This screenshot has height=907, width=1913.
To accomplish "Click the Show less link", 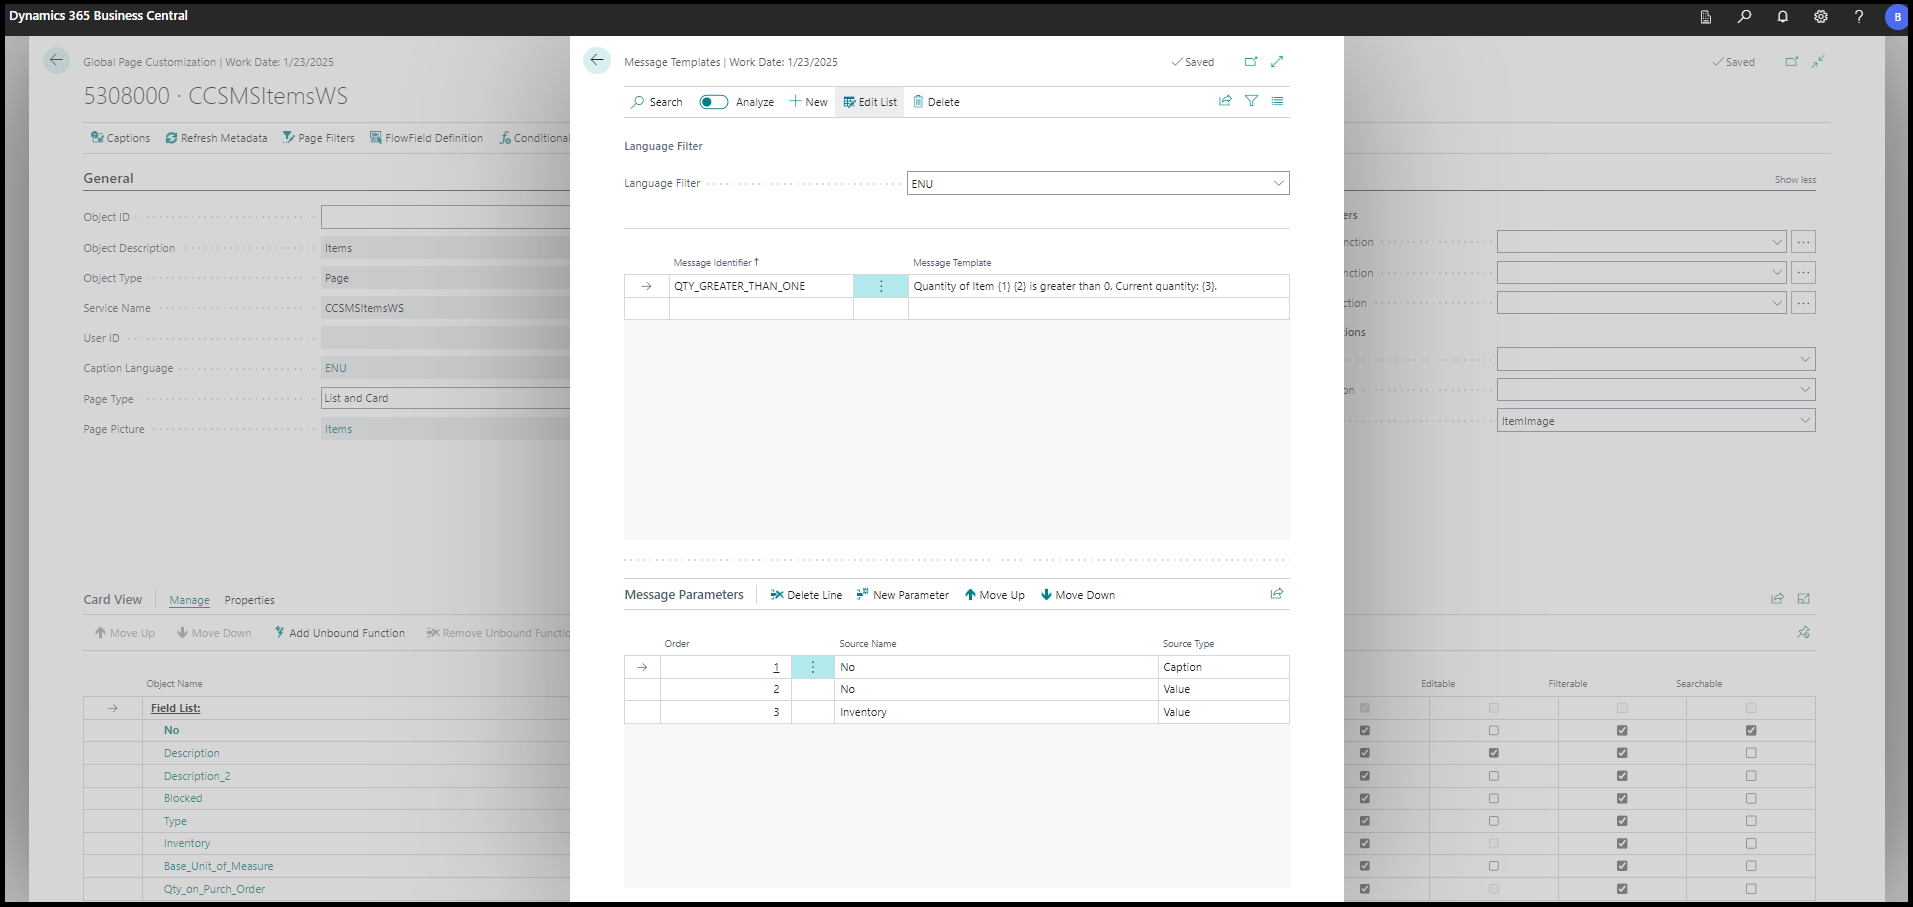I will (x=1794, y=179).
